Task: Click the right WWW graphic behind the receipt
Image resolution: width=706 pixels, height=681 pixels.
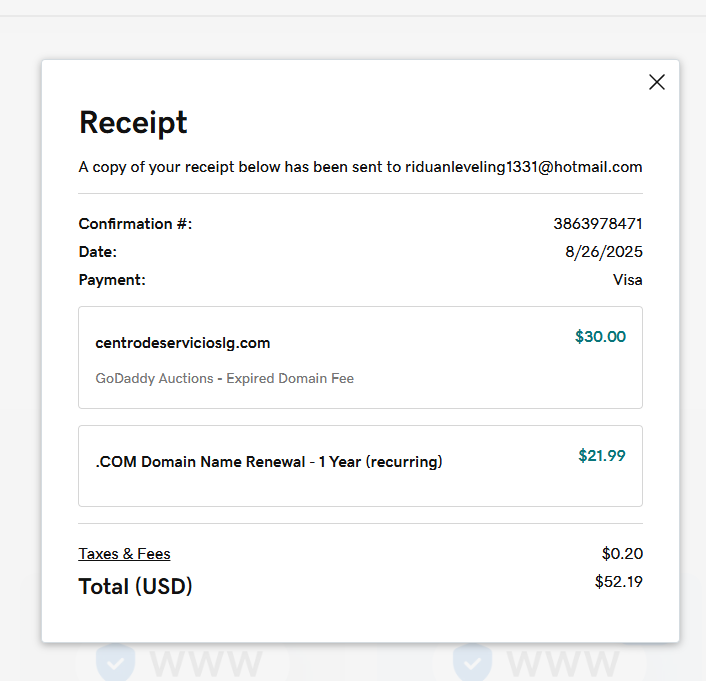Action: 563,664
